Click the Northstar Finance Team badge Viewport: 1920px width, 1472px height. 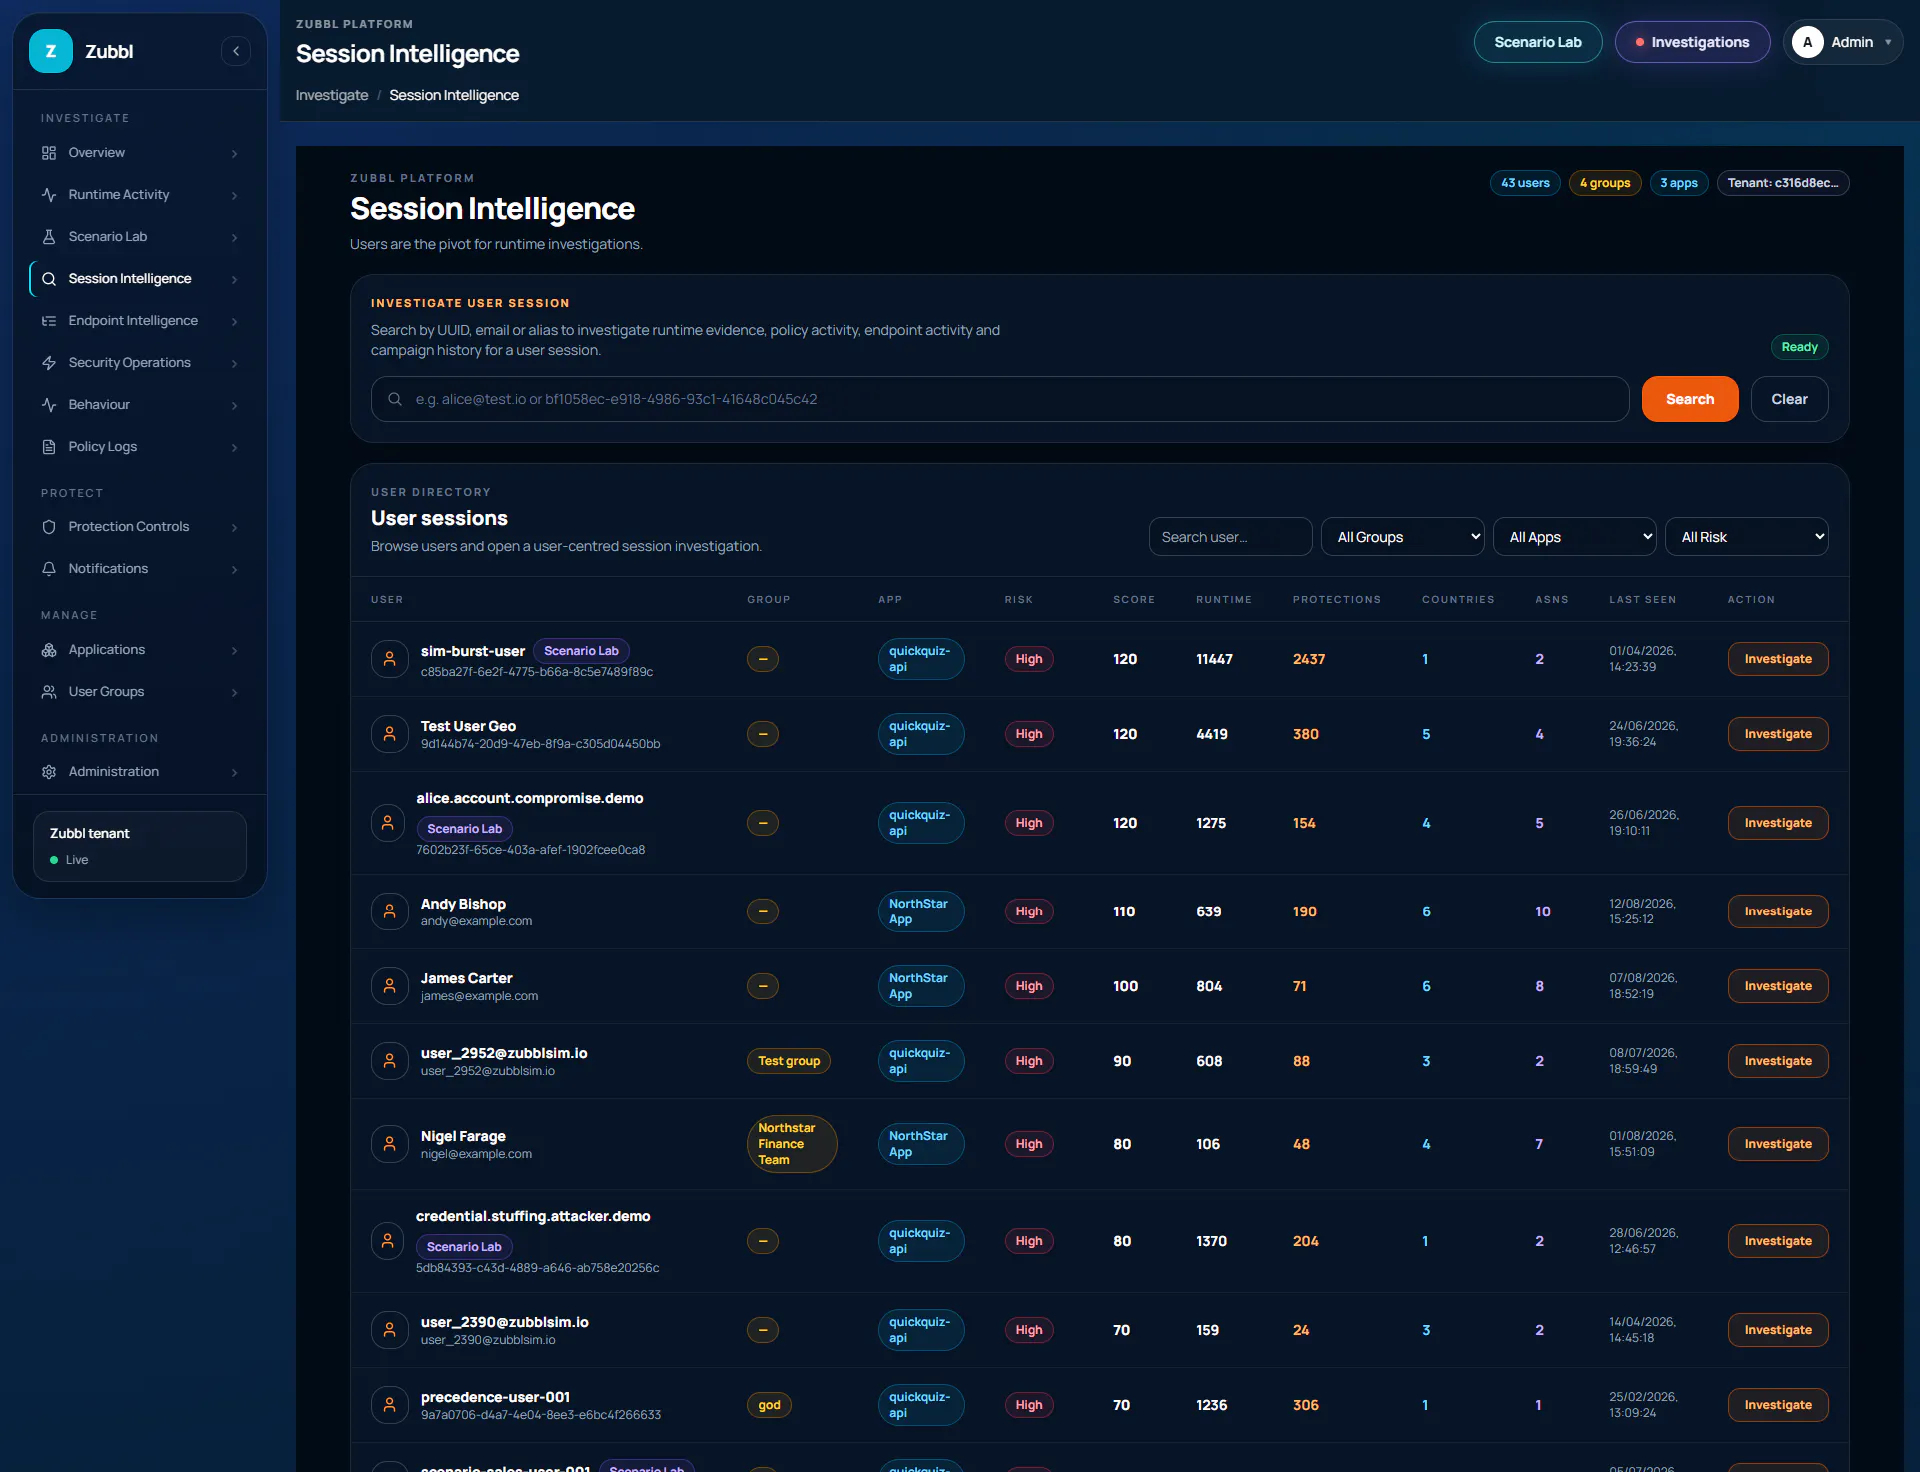[792, 1144]
